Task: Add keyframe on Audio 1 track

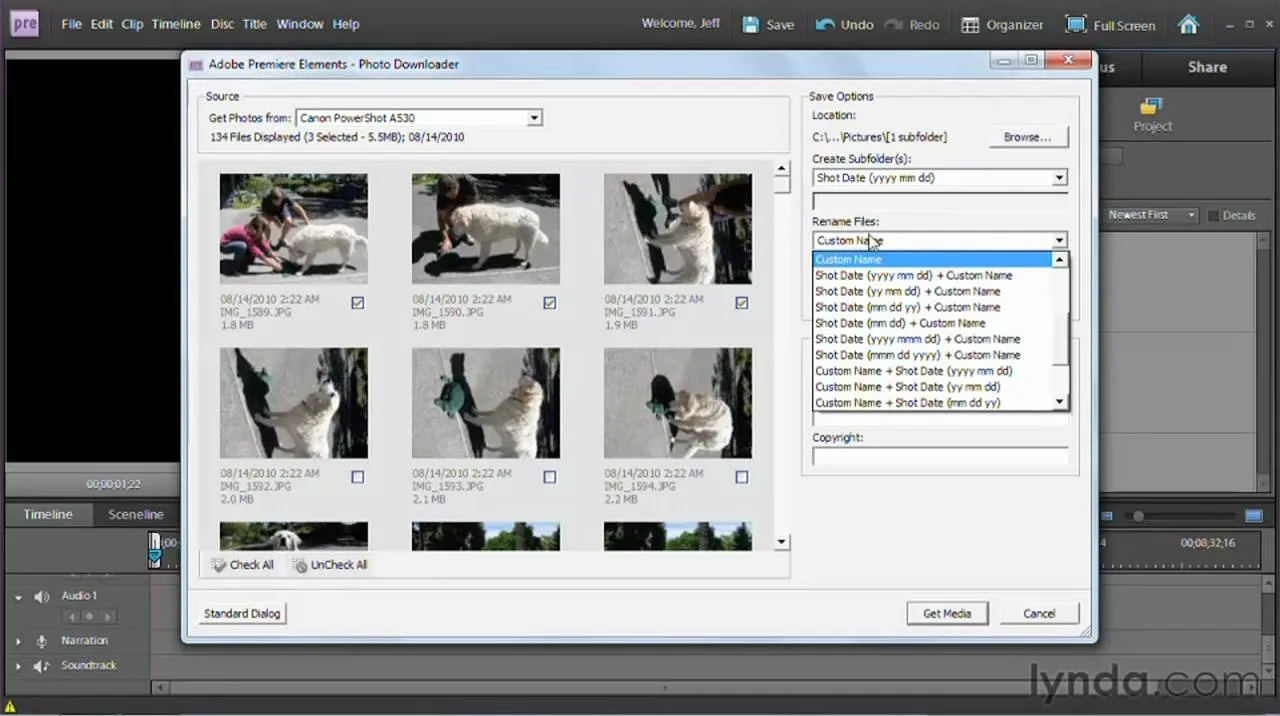Action: point(89,617)
